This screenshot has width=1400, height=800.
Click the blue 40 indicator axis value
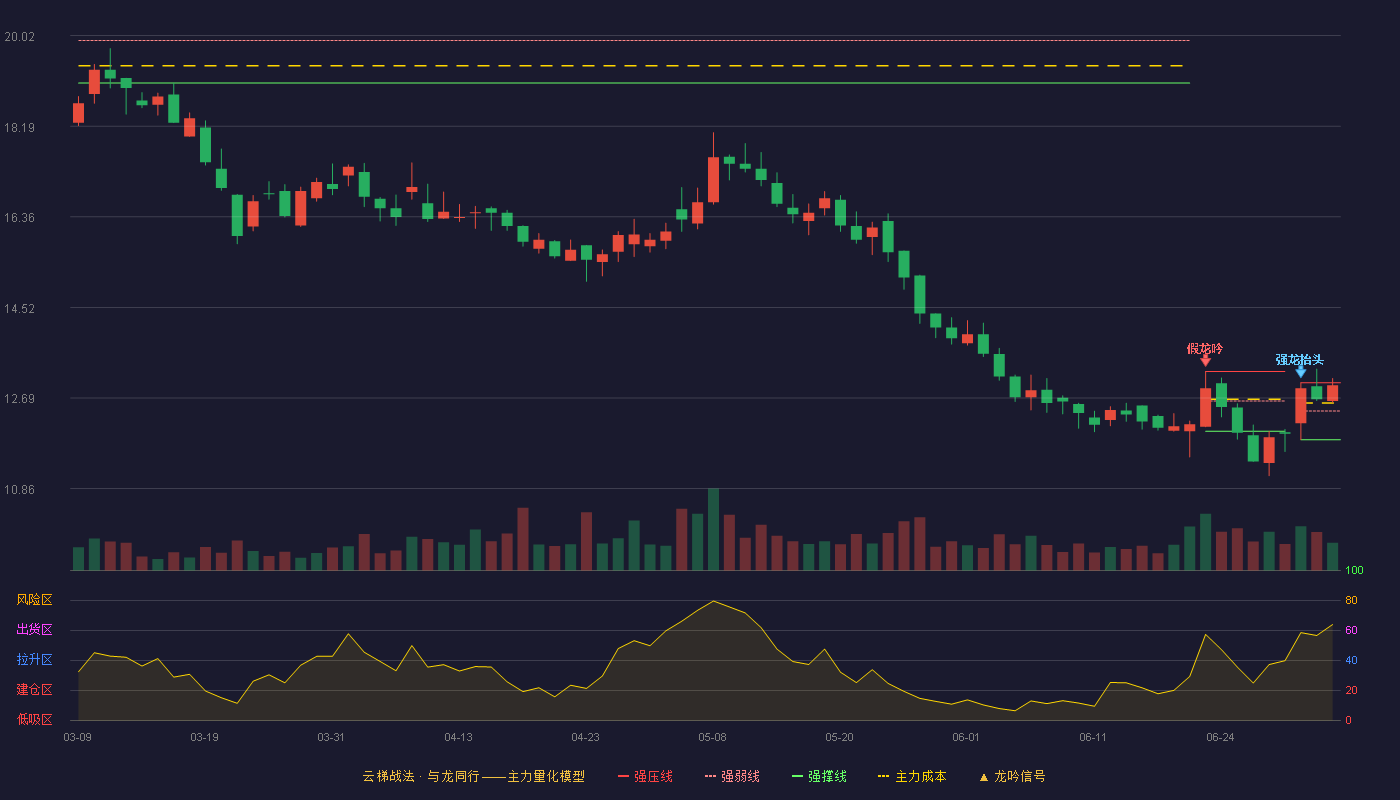pyautogui.click(x=1351, y=660)
